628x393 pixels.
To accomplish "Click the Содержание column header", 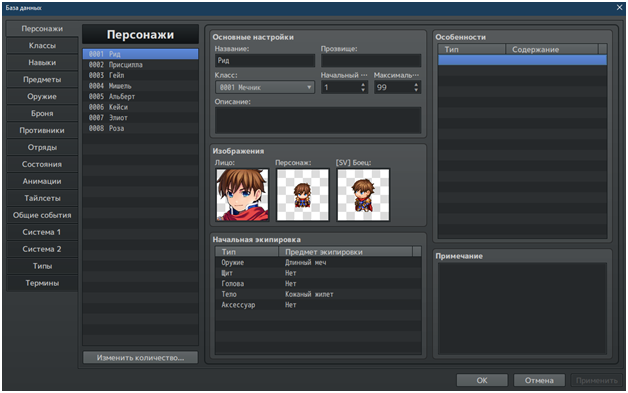I will 552,50.
